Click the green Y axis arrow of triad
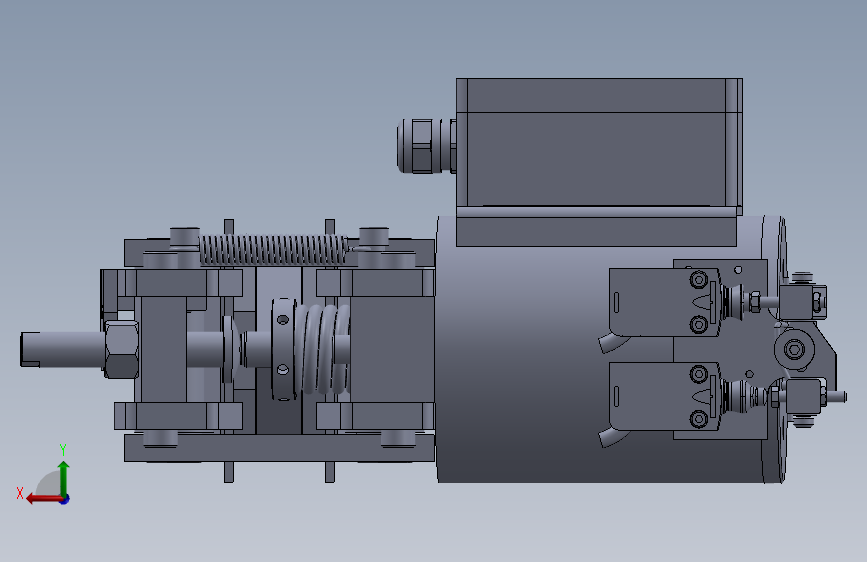This screenshot has width=867, height=562. click(x=64, y=478)
